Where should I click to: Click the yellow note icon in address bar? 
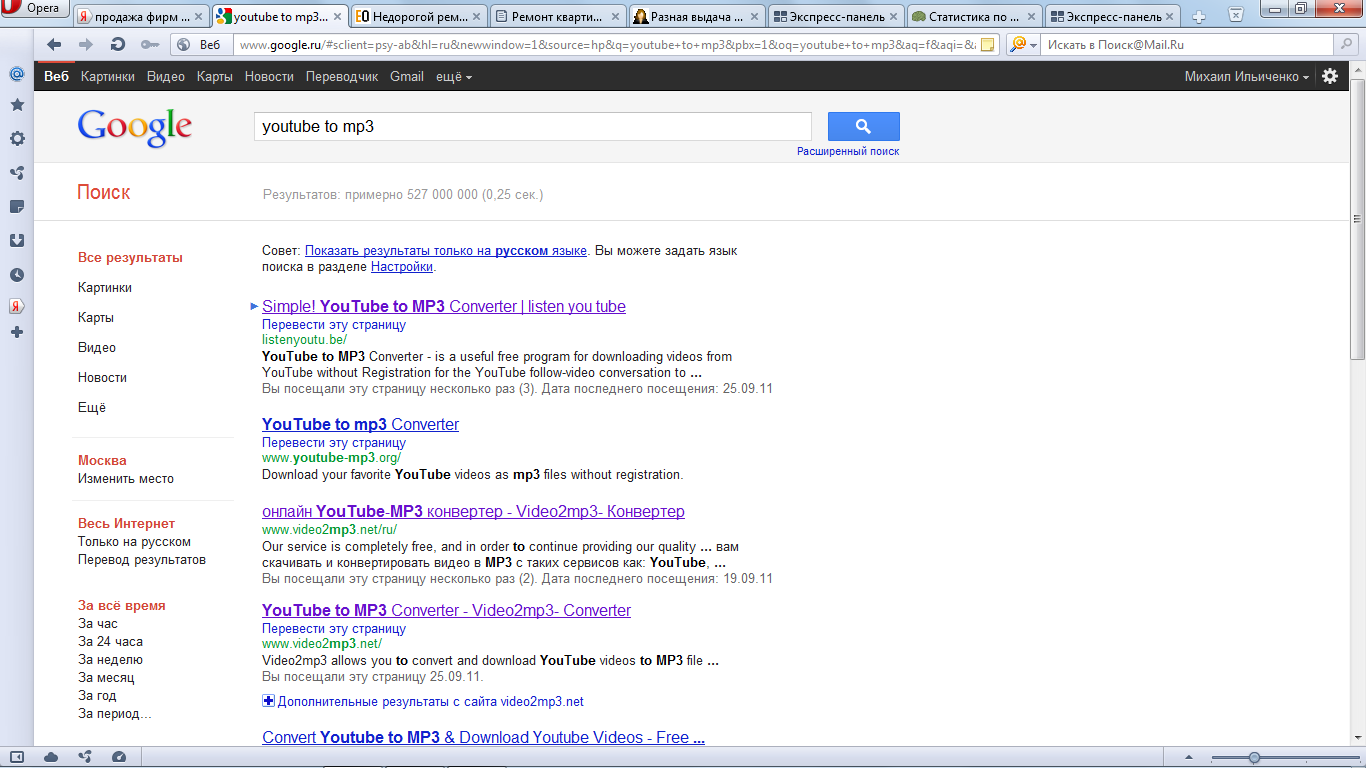pyautogui.click(x=987, y=44)
